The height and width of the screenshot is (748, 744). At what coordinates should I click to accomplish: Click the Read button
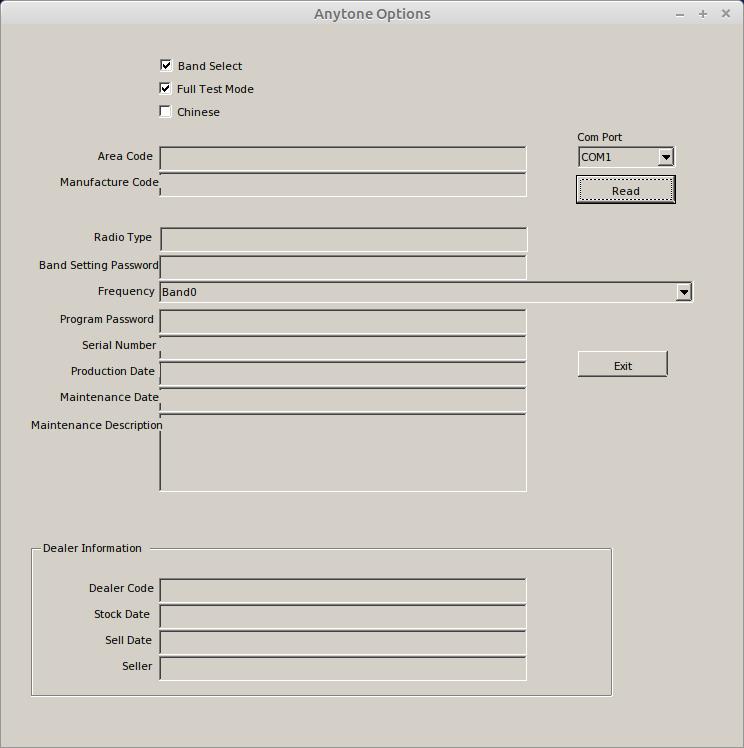(626, 190)
